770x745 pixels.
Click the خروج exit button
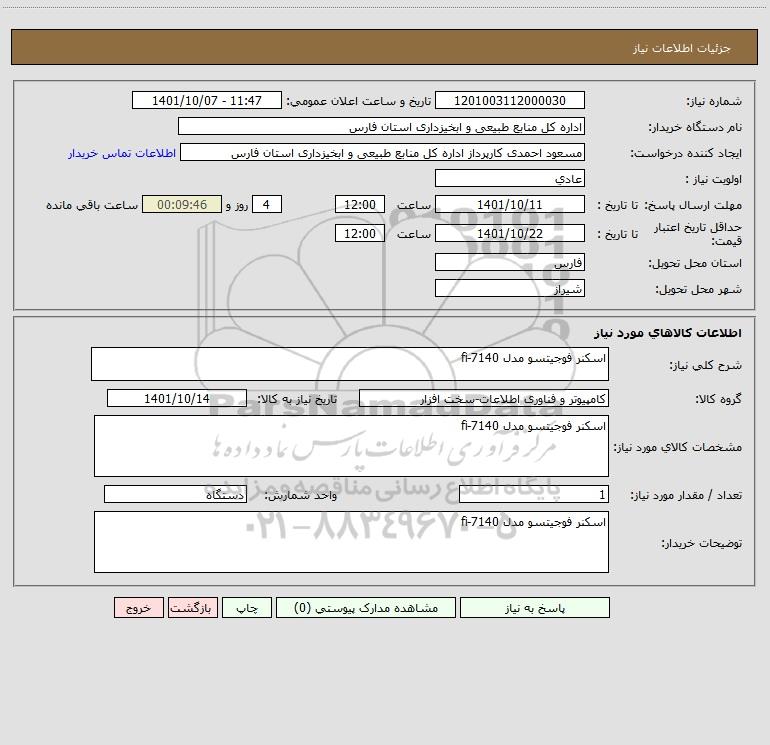pos(138,608)
